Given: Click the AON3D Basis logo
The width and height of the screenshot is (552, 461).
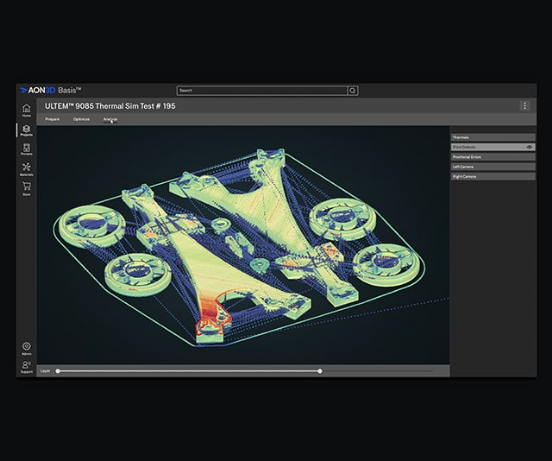Looking at the screenshot, I should (51, 90).
